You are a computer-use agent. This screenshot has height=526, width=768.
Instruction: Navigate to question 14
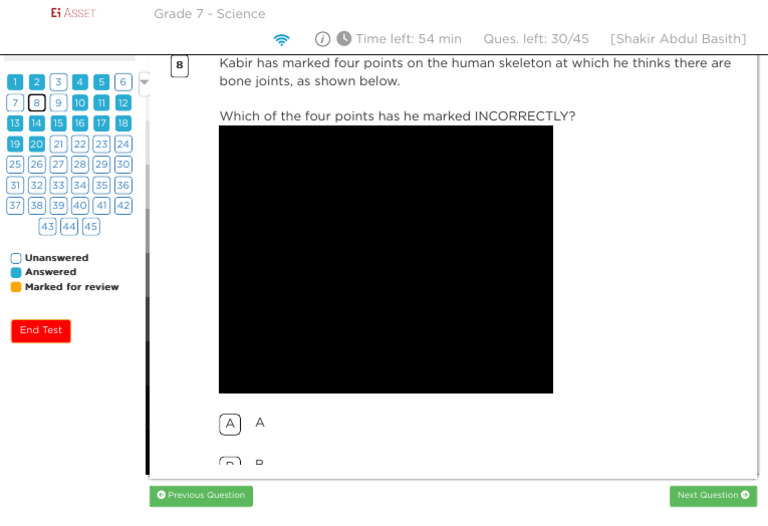(37, 123)
